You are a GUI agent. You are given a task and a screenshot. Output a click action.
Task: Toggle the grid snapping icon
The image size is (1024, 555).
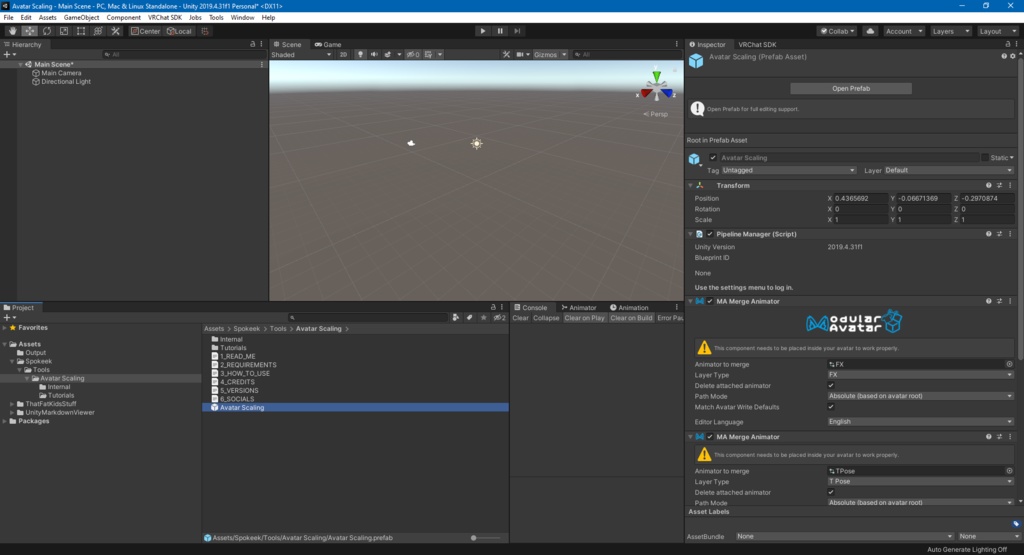click(204, 31)
